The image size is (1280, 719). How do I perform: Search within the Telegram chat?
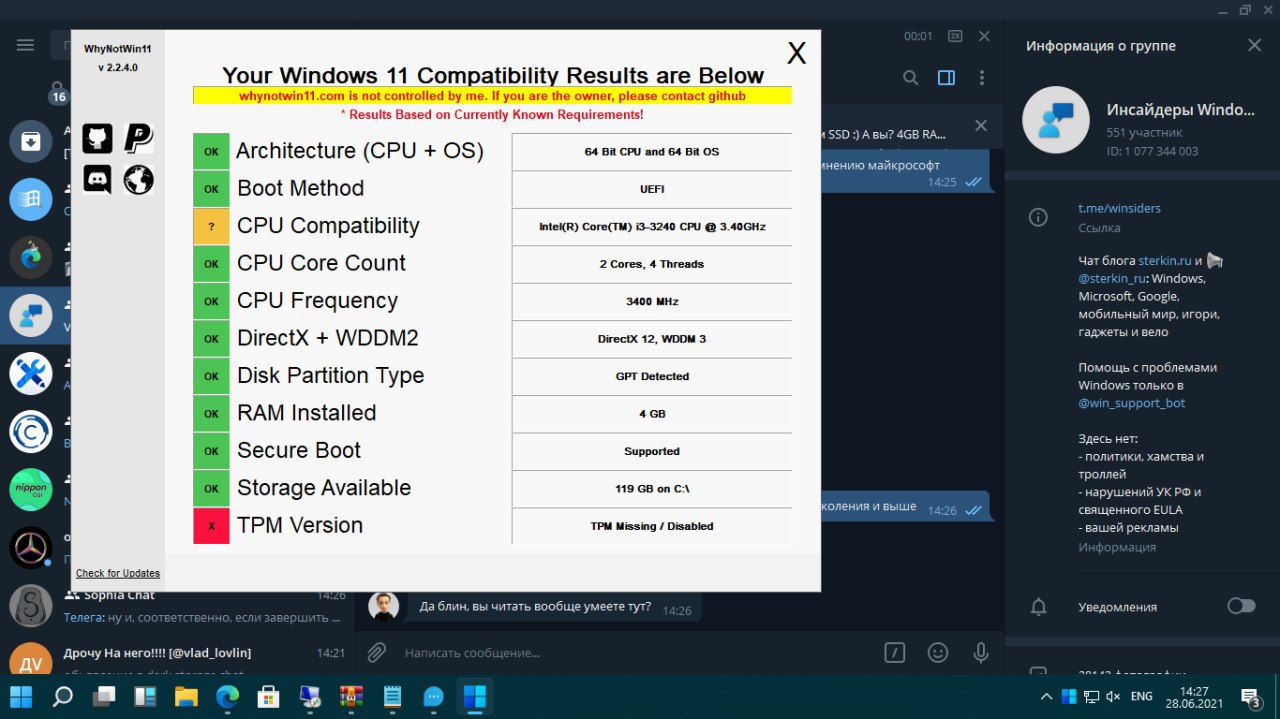[910, 78]
